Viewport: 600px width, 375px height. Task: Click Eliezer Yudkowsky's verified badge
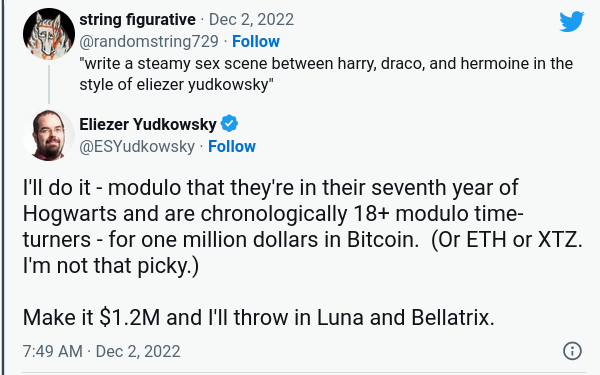[229, 124]
